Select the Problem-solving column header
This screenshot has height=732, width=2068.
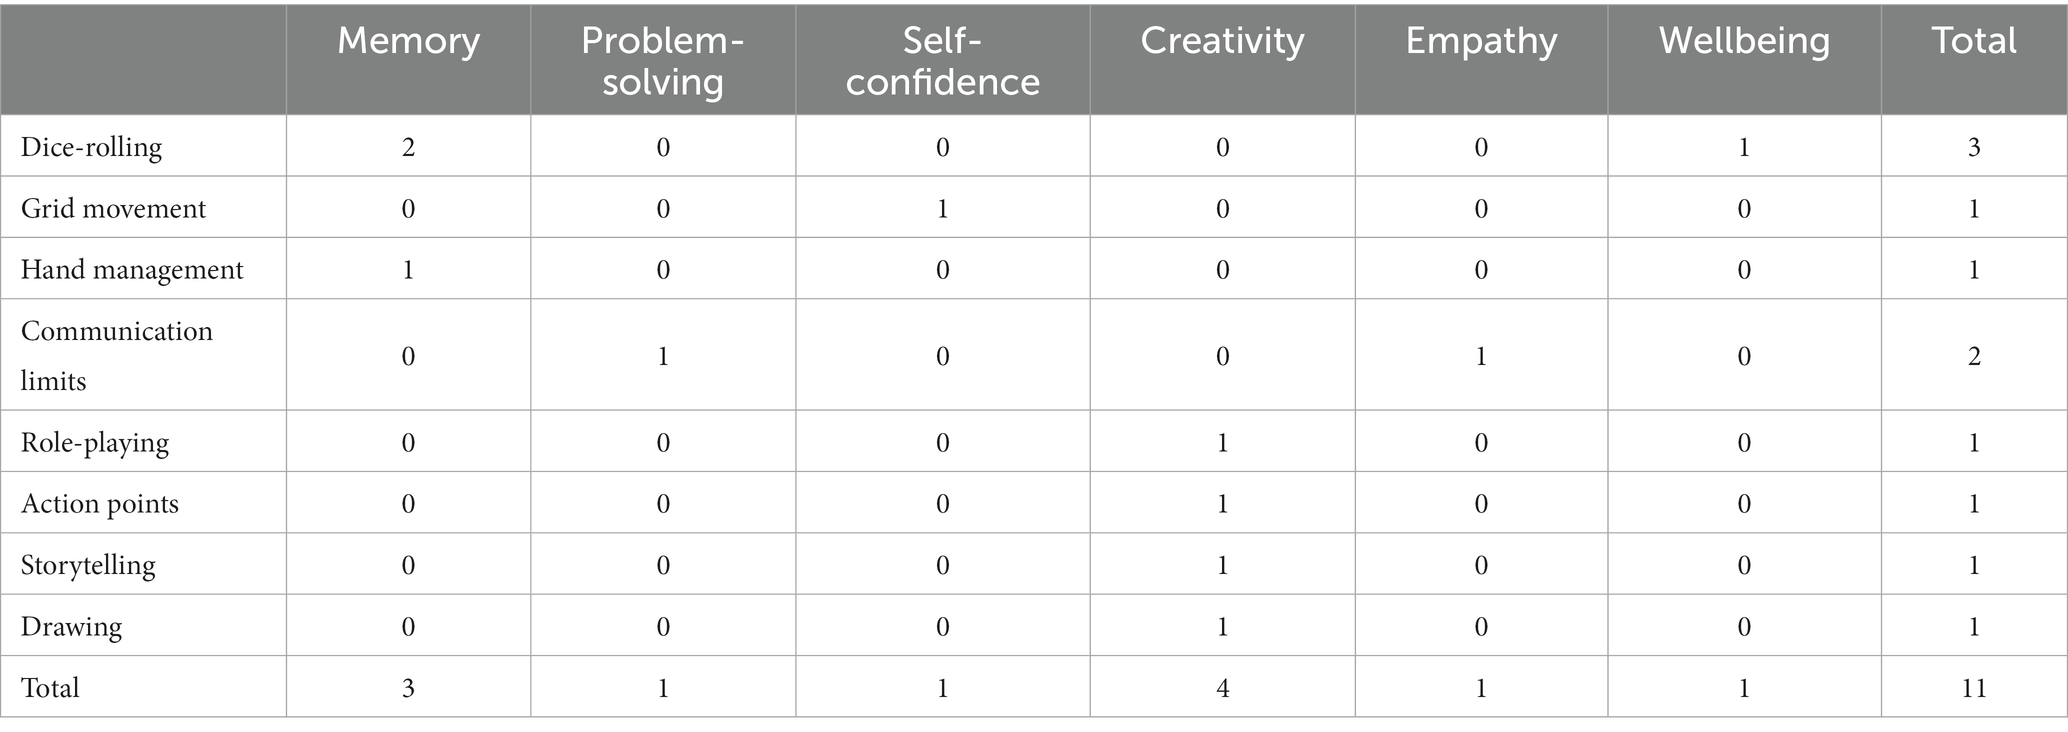[x=663, y=60]
